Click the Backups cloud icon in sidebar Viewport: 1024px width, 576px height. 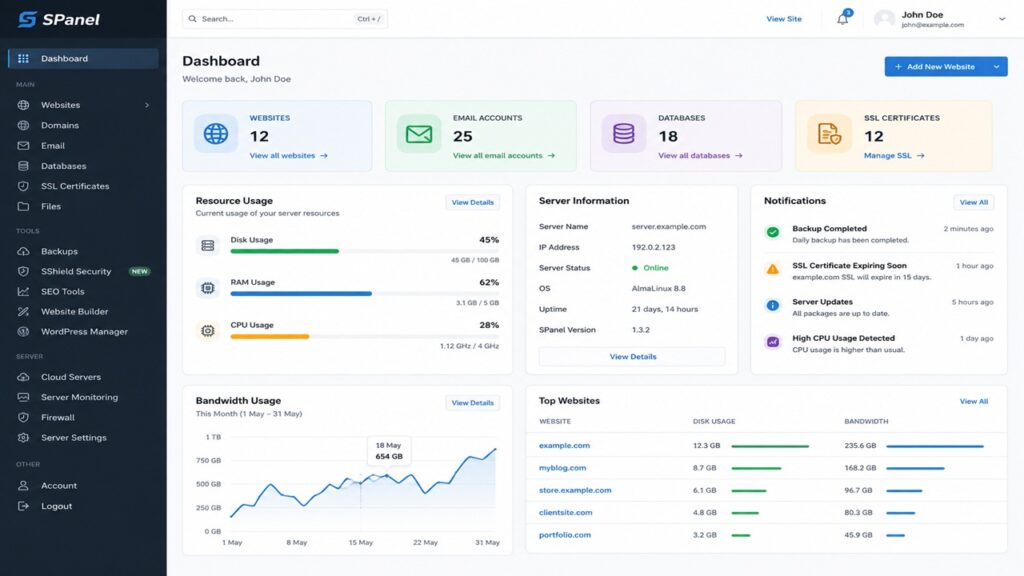[x=24, y=251]
